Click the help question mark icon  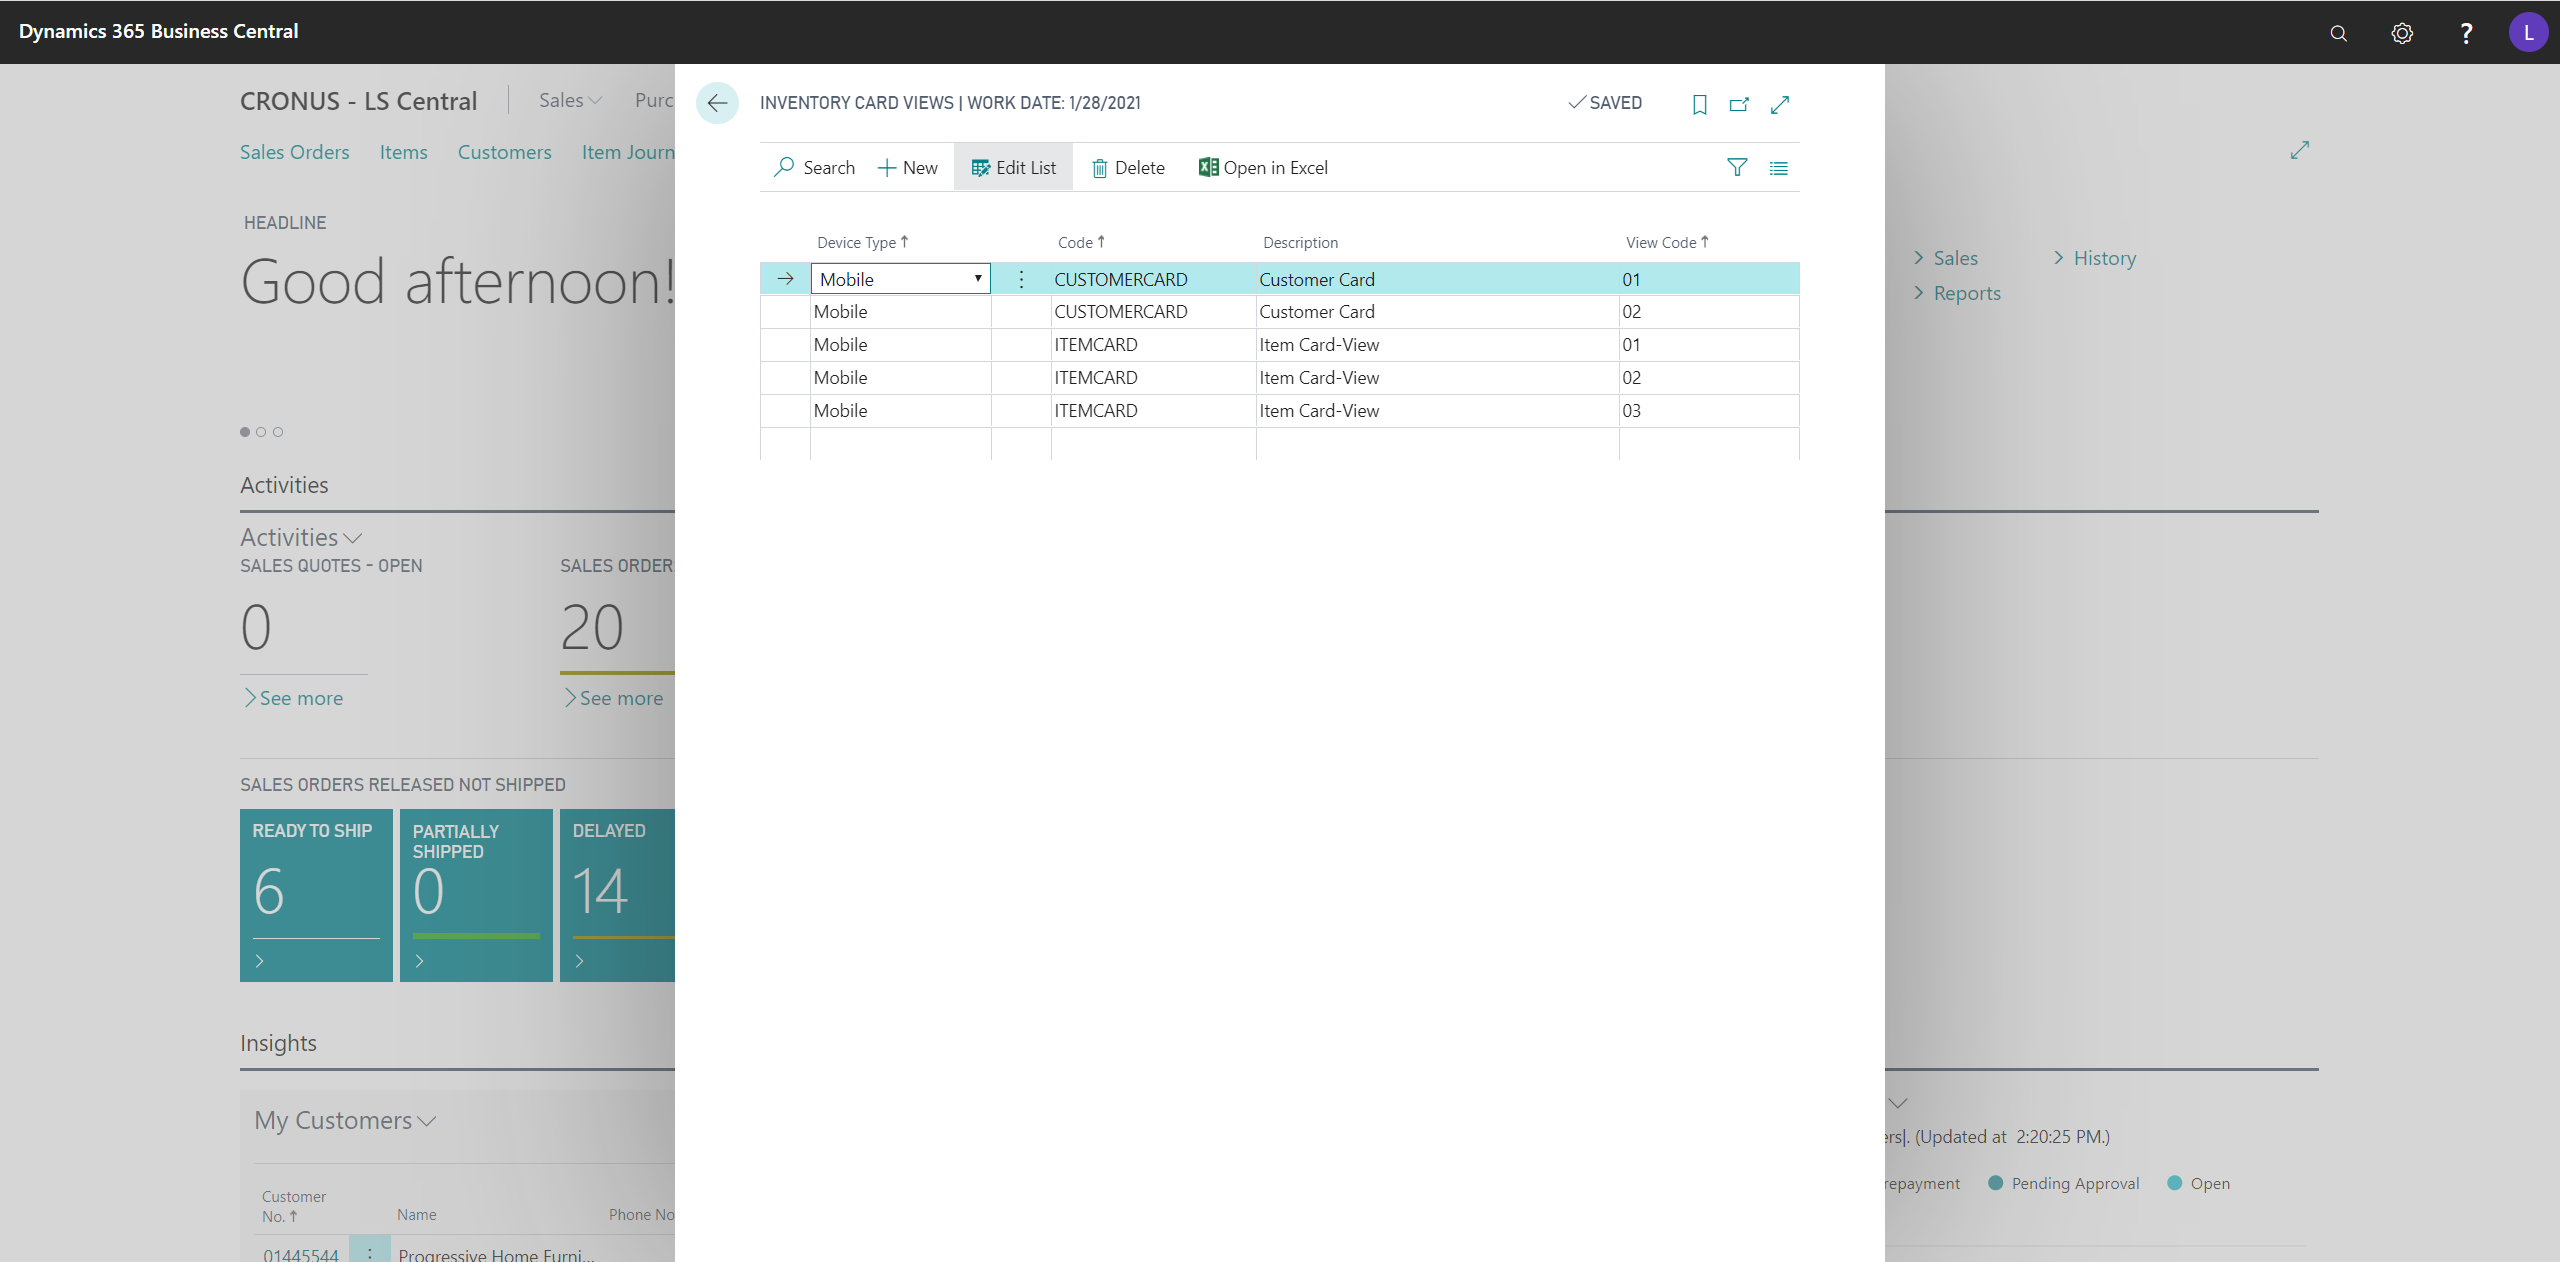tap(2466, 33)
